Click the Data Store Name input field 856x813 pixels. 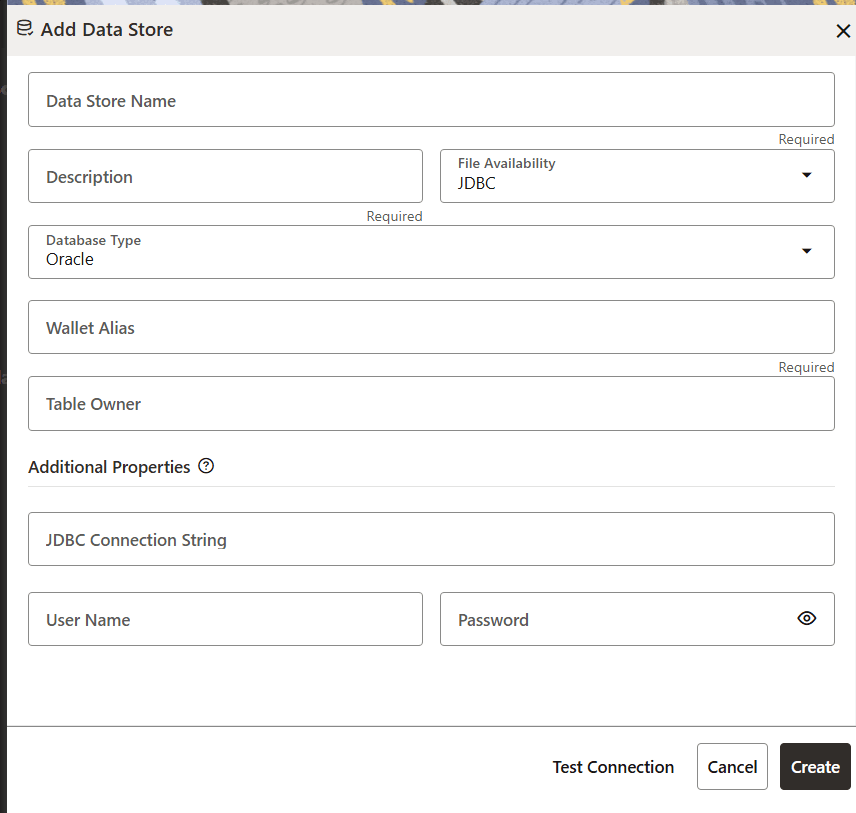431,99
